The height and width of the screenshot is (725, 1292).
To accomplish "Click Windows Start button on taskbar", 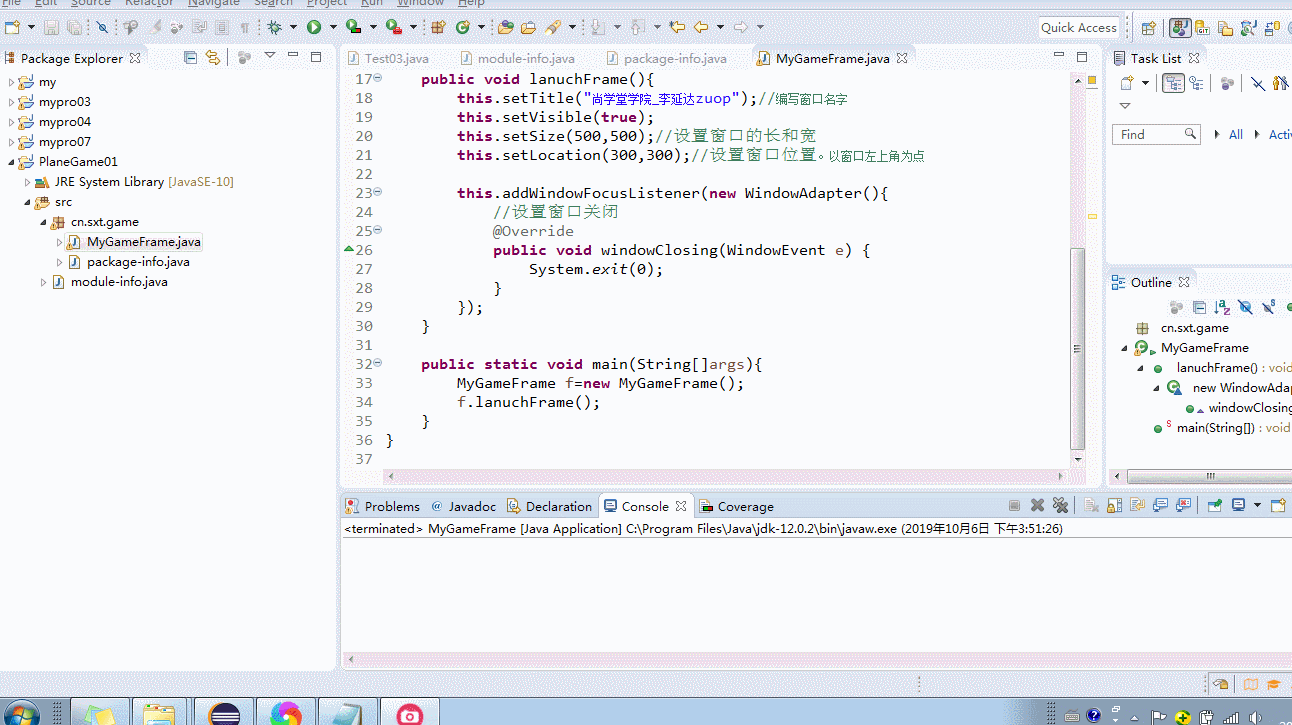I will point(20,714).
